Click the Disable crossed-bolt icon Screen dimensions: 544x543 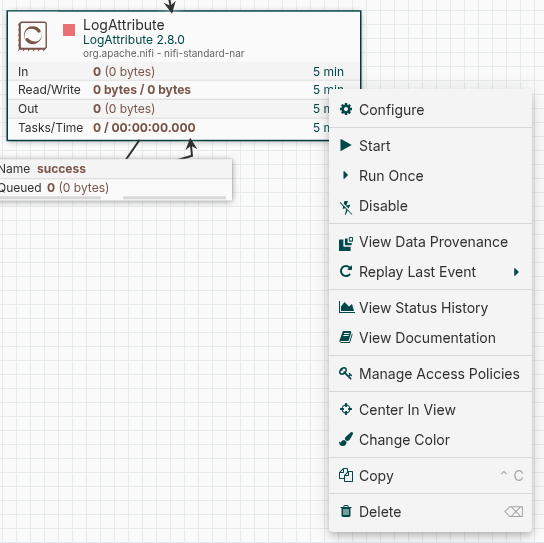[346, 207]
